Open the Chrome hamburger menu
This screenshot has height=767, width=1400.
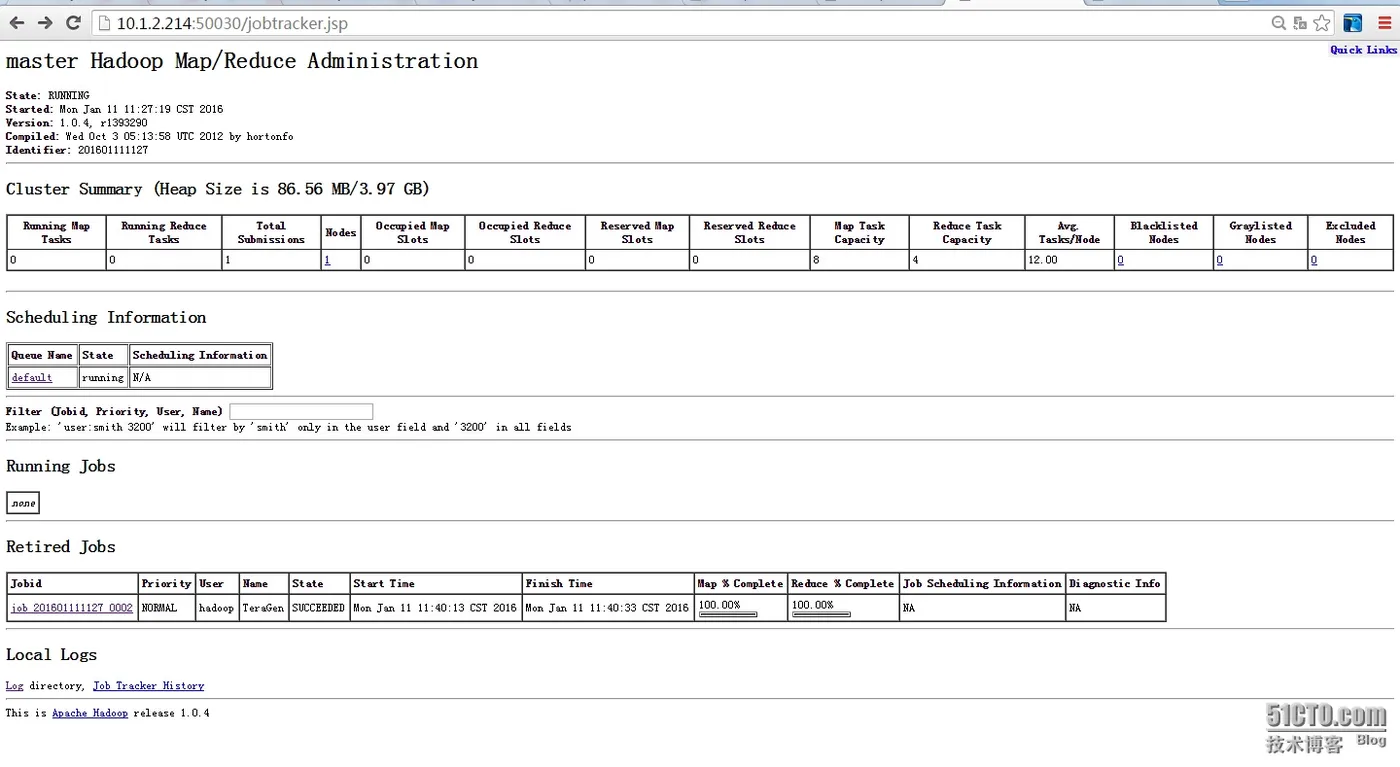click(1385, 23)
